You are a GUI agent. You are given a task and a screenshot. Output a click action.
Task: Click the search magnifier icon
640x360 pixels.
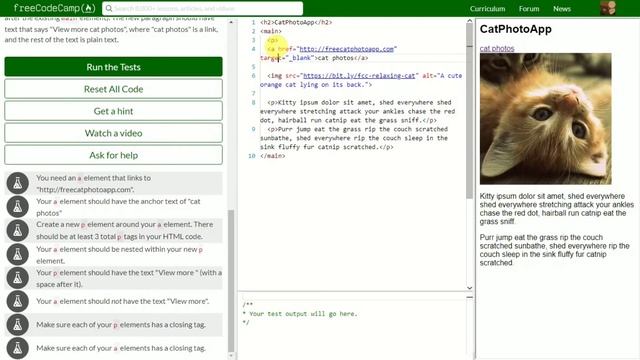coord(109,8)
